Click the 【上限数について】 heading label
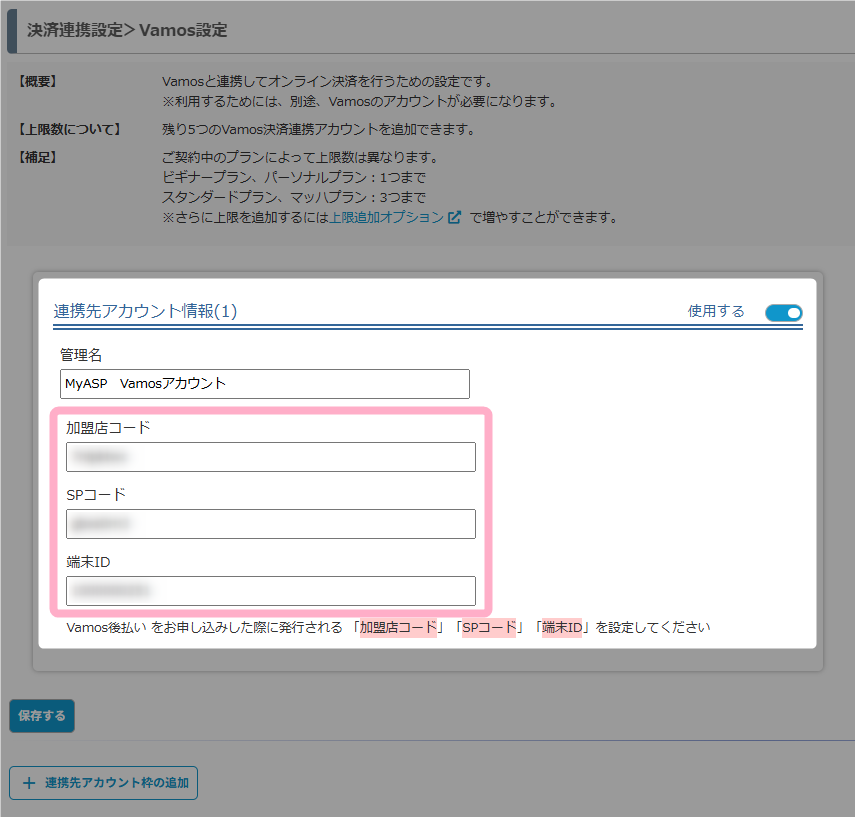This screenshot has width=855, height=817. (x=69, y=129)
